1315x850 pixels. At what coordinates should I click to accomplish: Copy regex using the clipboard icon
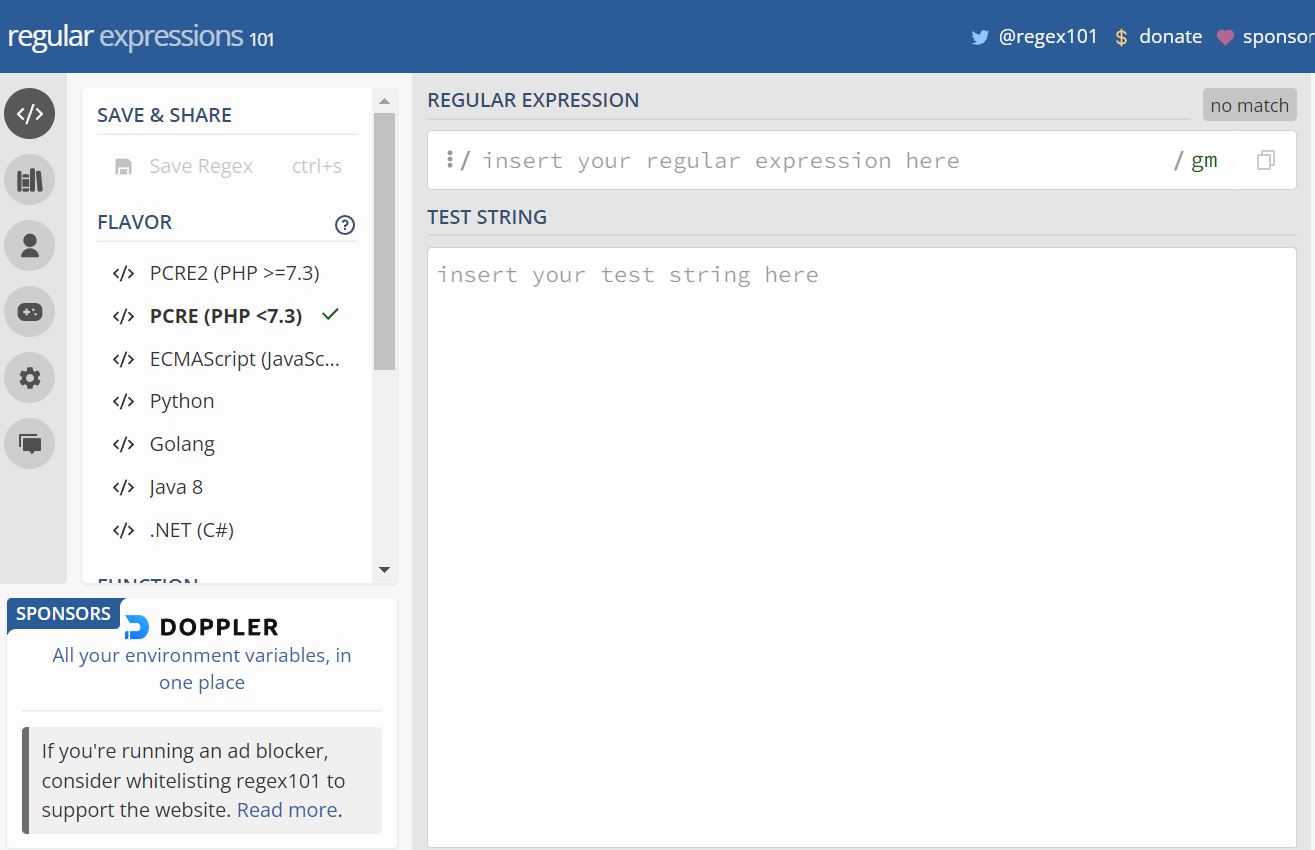[x=1265, y=160]
